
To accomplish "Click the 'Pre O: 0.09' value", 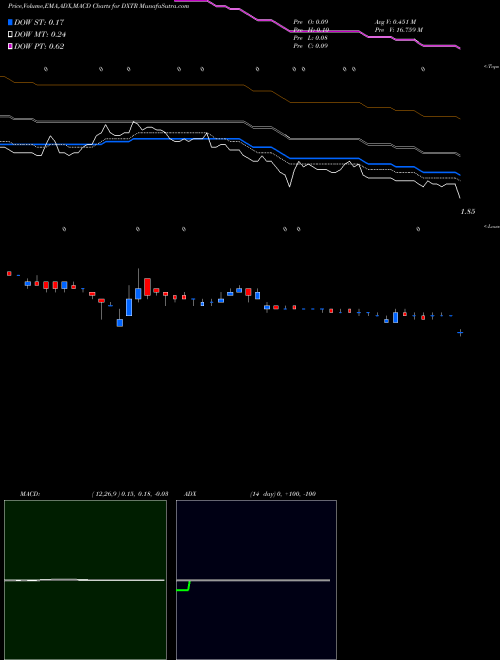I will point(311,22).
